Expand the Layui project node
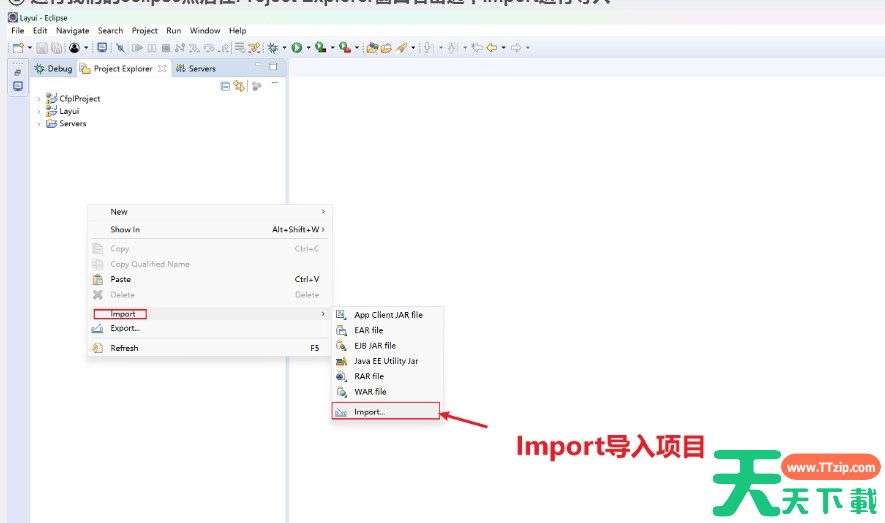 (x=38, y=111)
